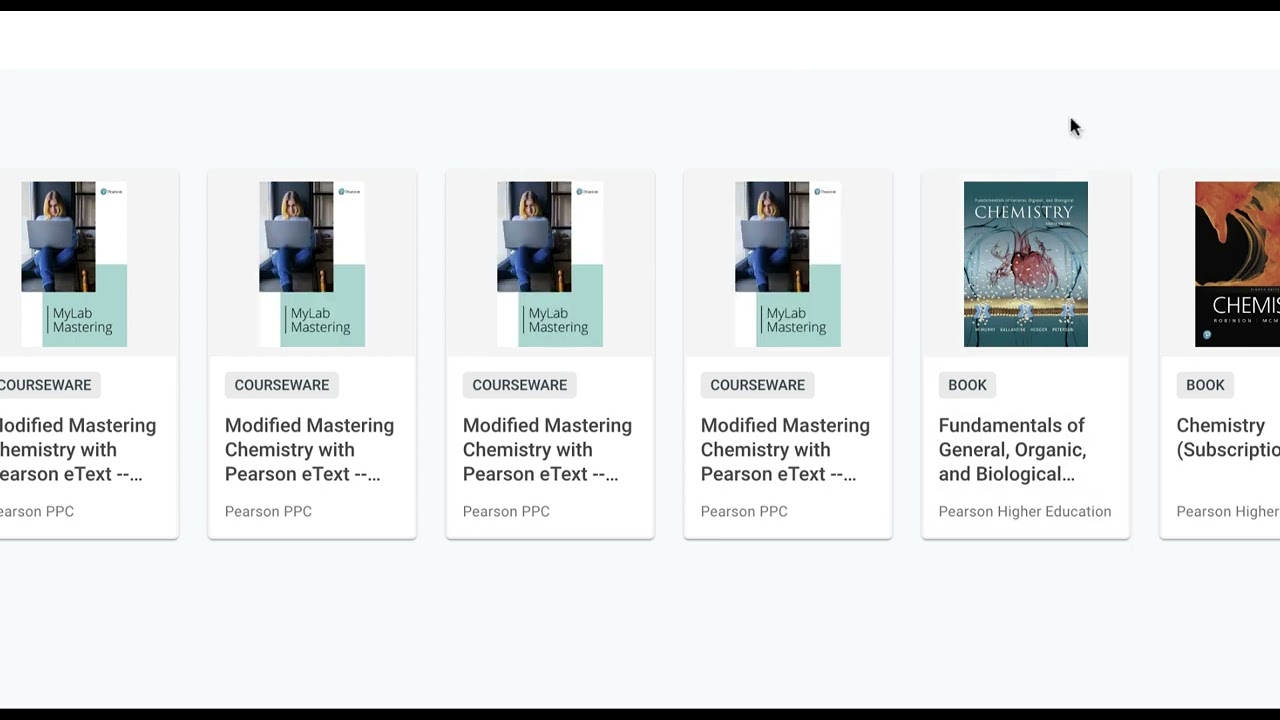This screenshot has width=1280, height=720.
Task: Open the third-from-left MyLab Mastering cover image
Action: click(550, 264)
